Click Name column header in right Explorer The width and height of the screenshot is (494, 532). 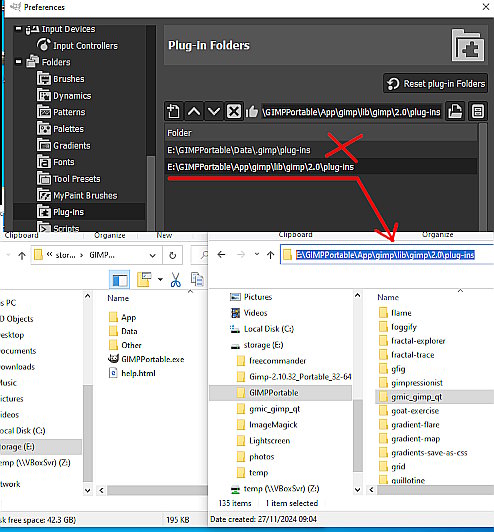(388, 297)
